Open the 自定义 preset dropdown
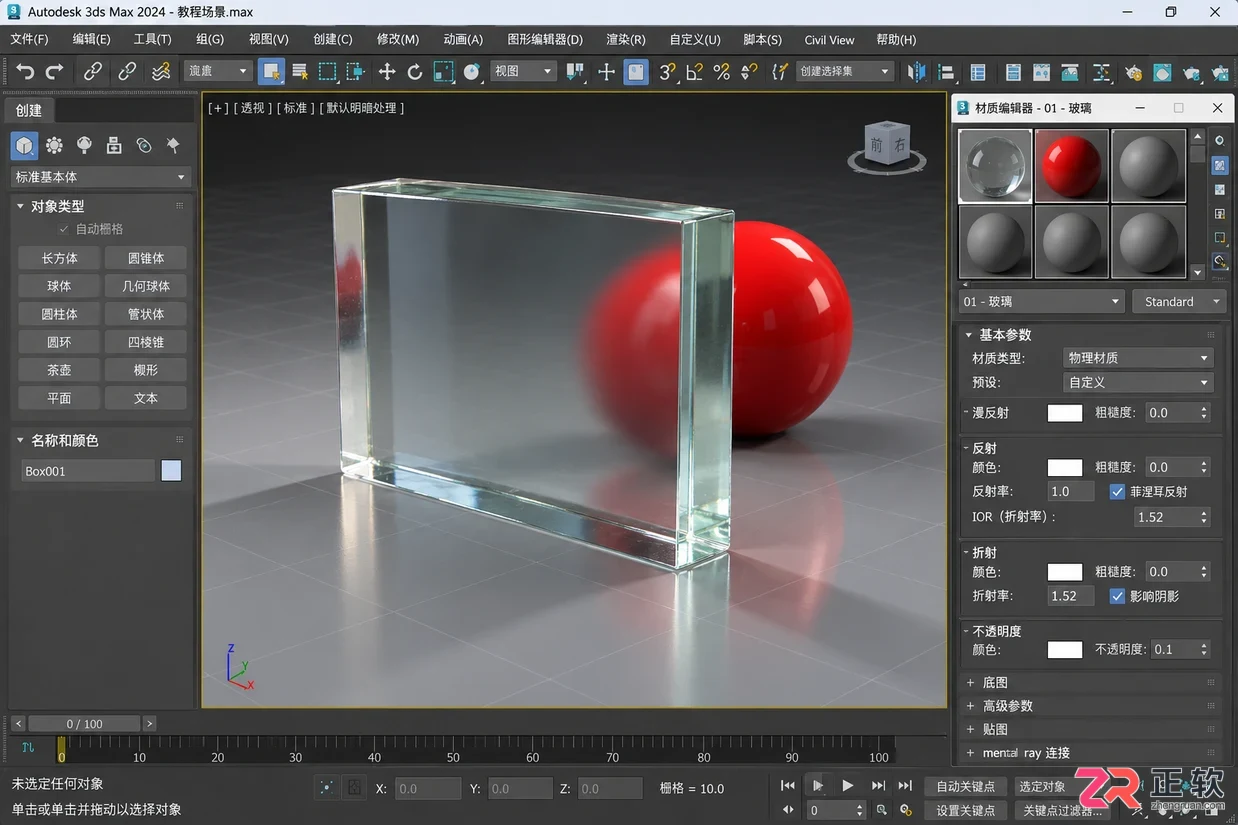Image resolution: width=1238 pixels, height=825 pixels. pos(1137,382)
